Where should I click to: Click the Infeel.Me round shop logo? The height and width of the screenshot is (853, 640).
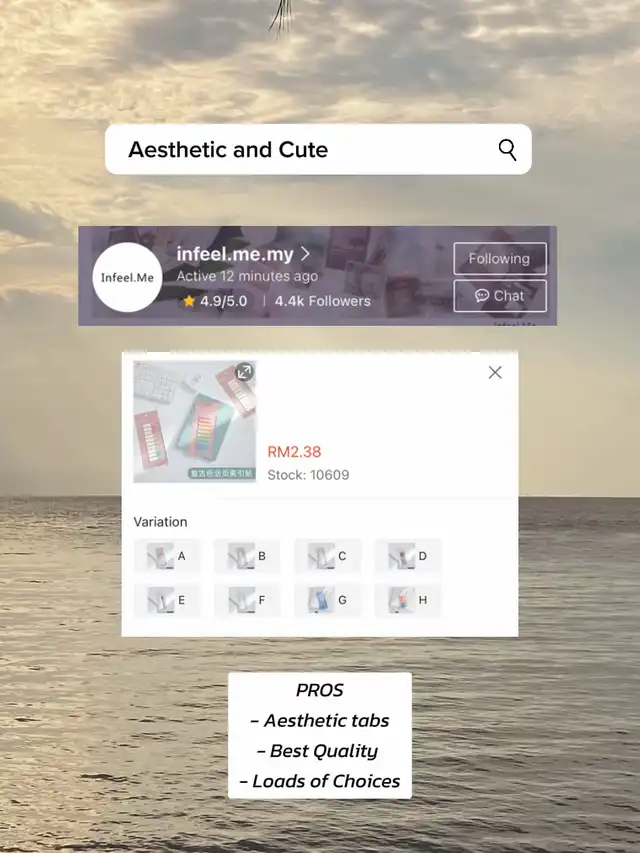127,277
